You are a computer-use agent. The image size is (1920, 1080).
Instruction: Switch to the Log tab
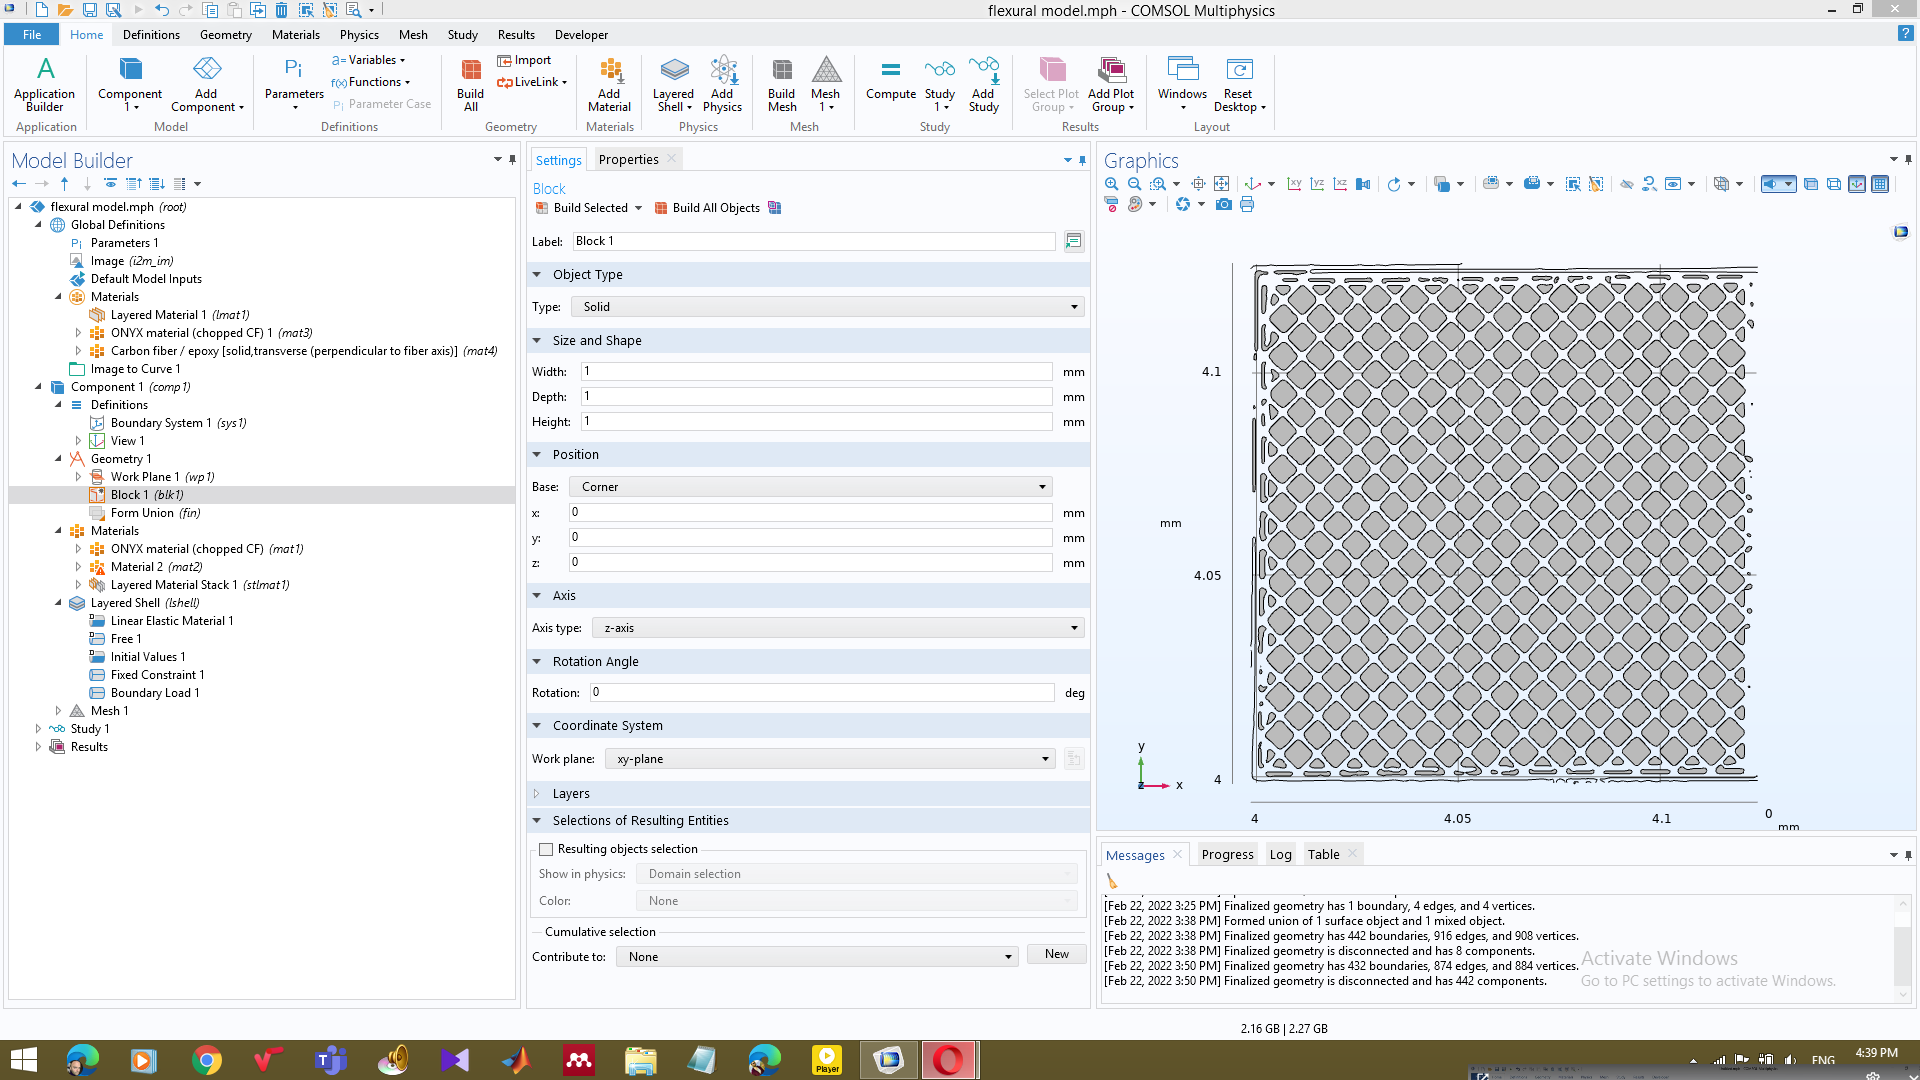(1280, 855)
